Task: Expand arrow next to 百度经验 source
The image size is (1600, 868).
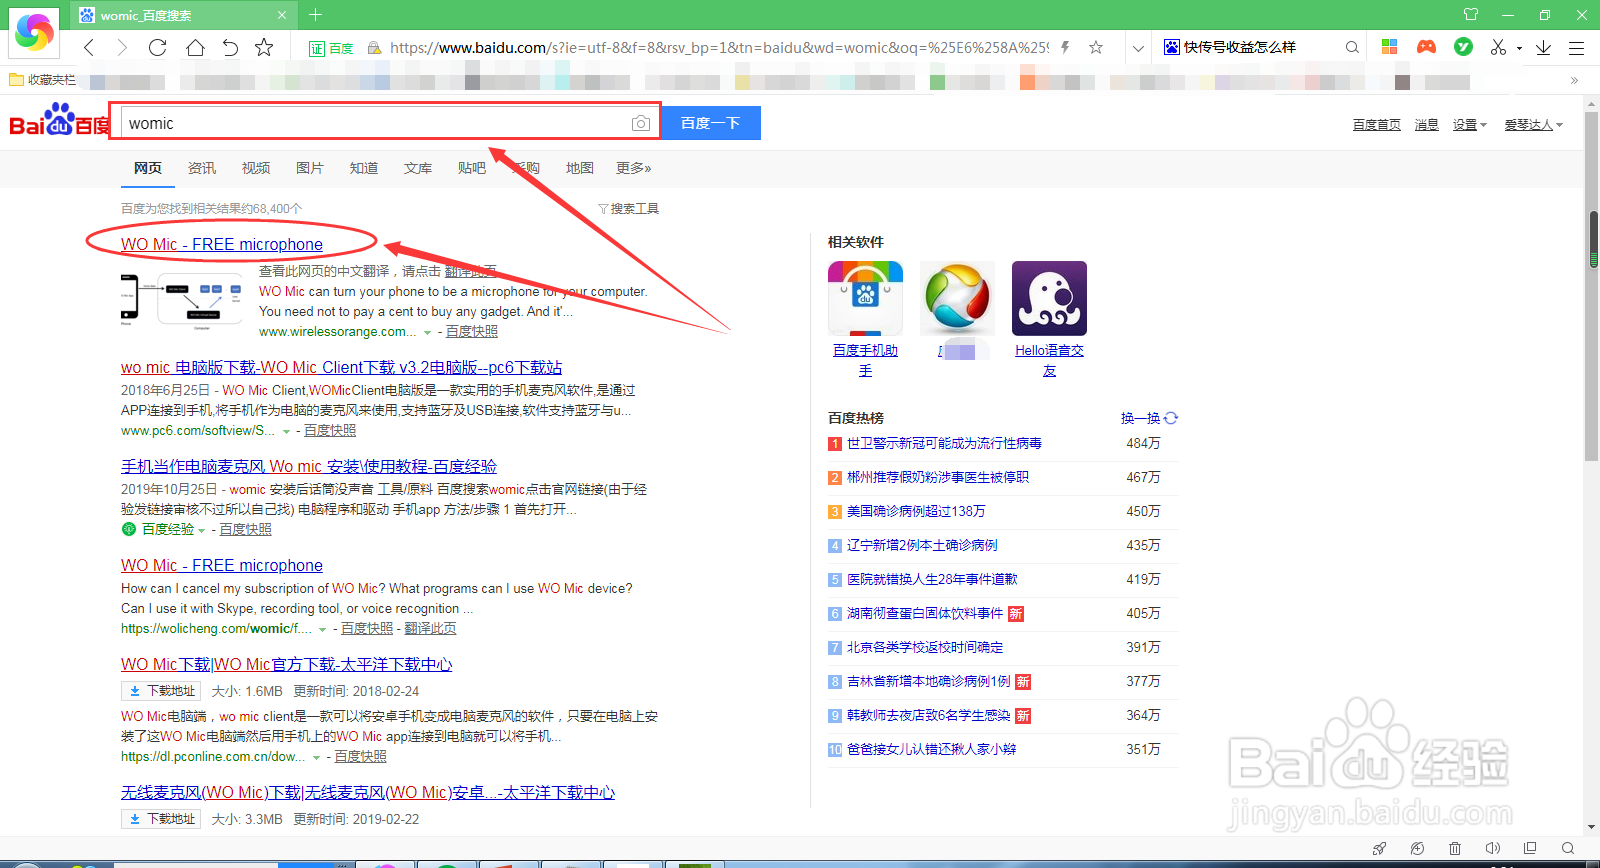Action: (x=201, y=530)
